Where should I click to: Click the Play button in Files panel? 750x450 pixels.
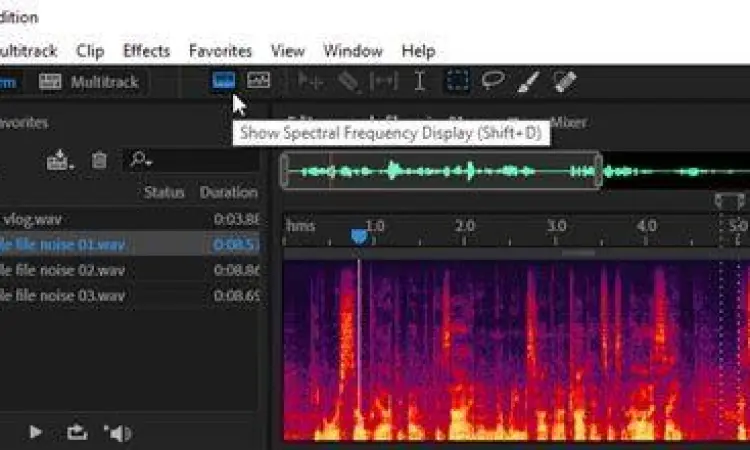coord(35,432)
